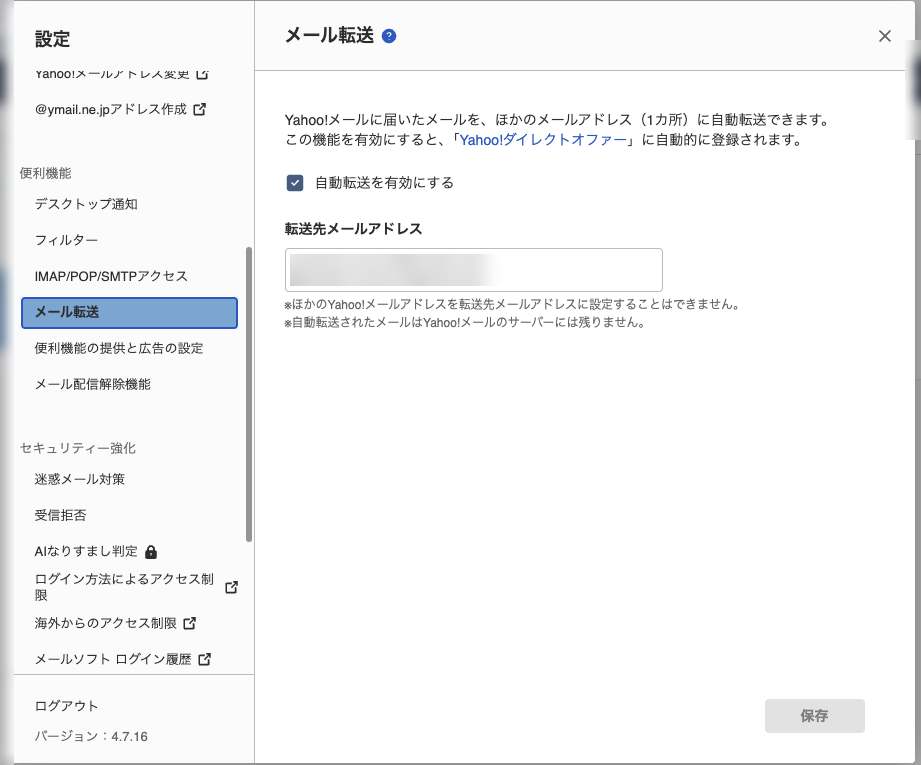The width and height of the screenshot is (921, 765).
Task: Uncheck the 自動転送を有効にする checkbox
Action: click(x=295, y=183)
